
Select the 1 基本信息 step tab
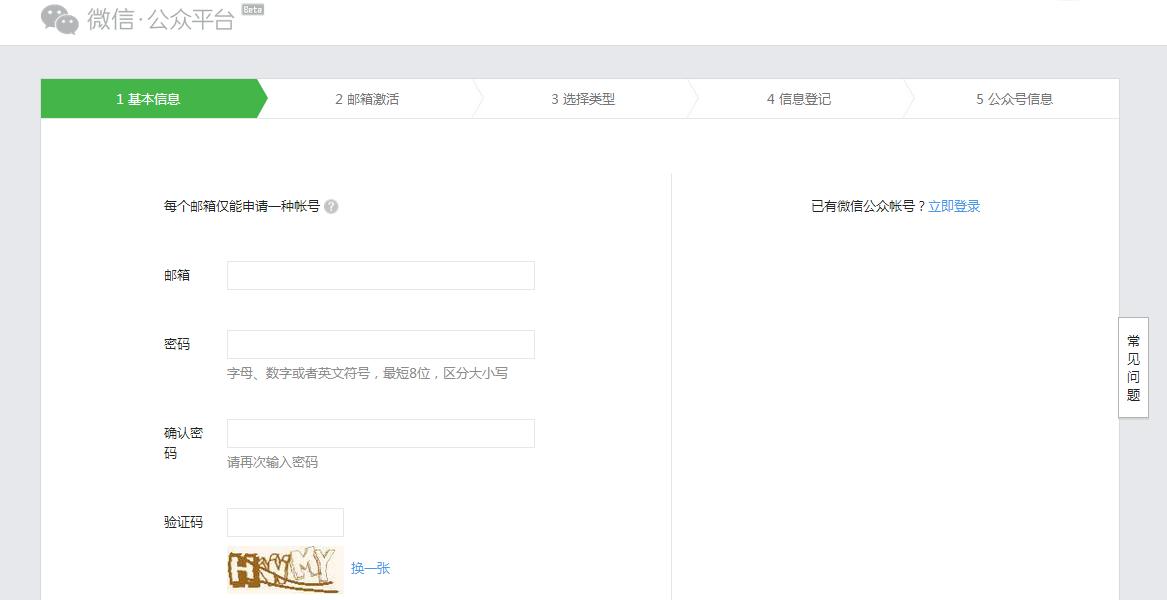coord(148,99)
